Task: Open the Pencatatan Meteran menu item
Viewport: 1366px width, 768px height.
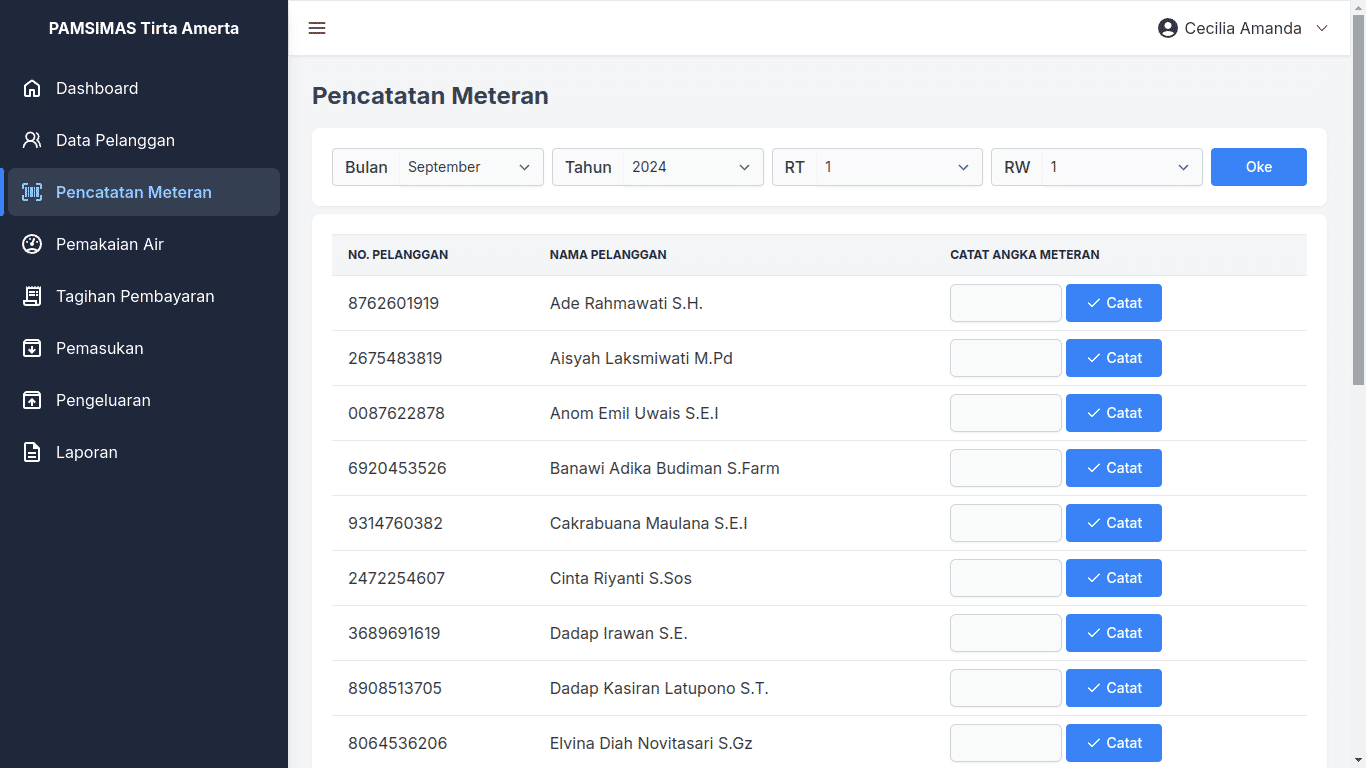Action: tap(134, 192)
